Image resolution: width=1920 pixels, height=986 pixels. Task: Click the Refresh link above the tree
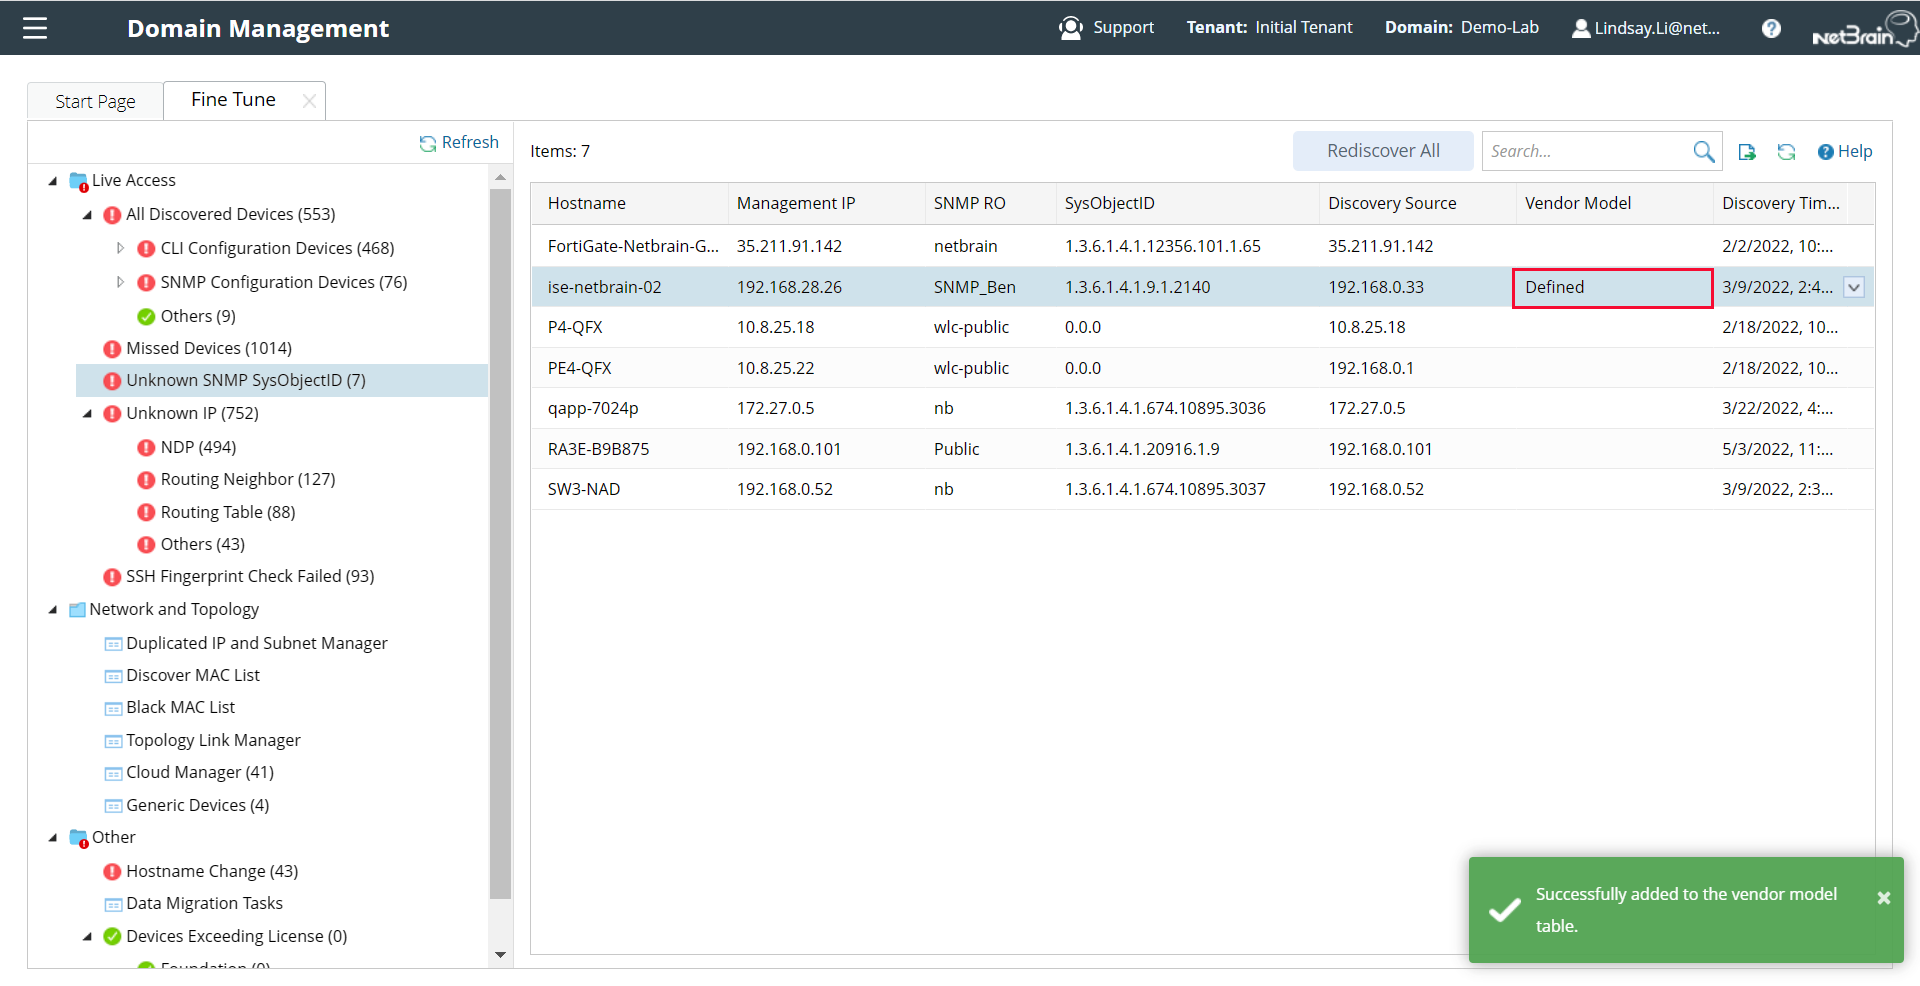[459, 142]
